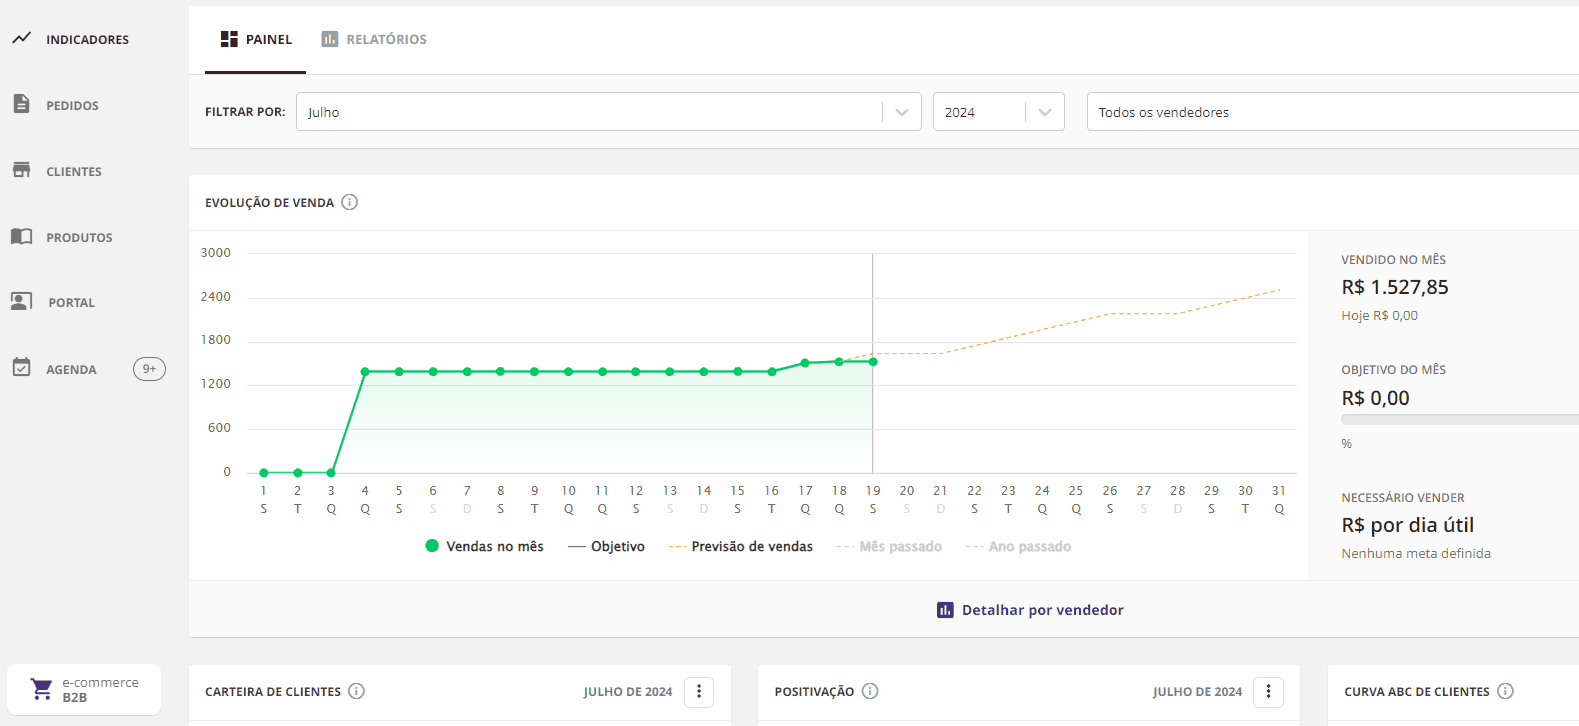Open the Pedidos document icon
Viewport: 1579px width, 726px height.
[21, 104]
